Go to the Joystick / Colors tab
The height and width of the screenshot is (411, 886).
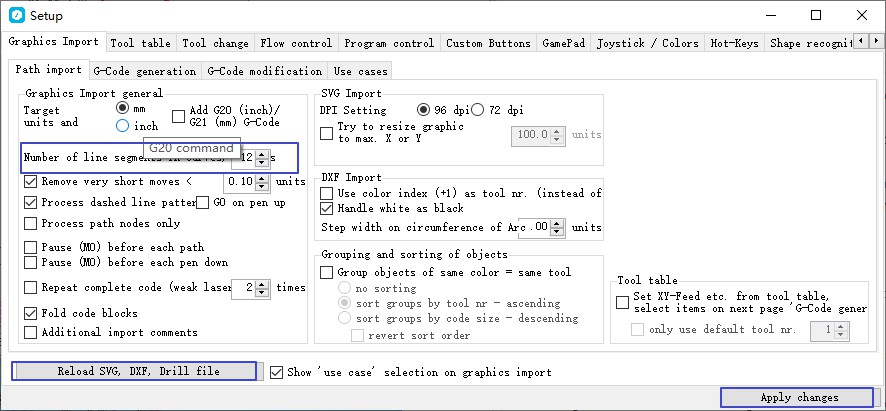click(x=647, y=43)
